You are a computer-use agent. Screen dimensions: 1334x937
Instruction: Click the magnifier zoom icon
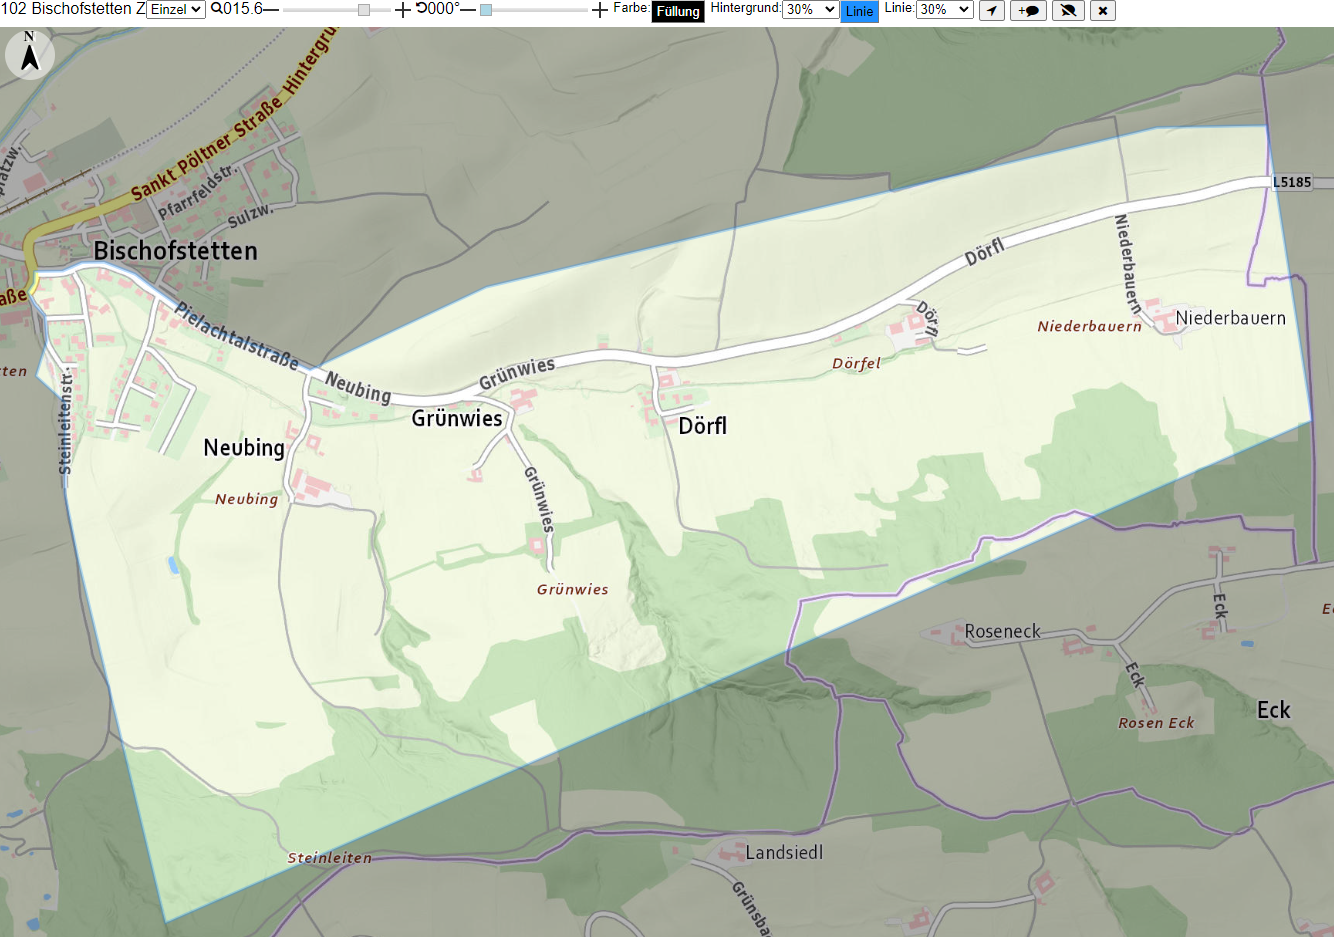(216, 9)
